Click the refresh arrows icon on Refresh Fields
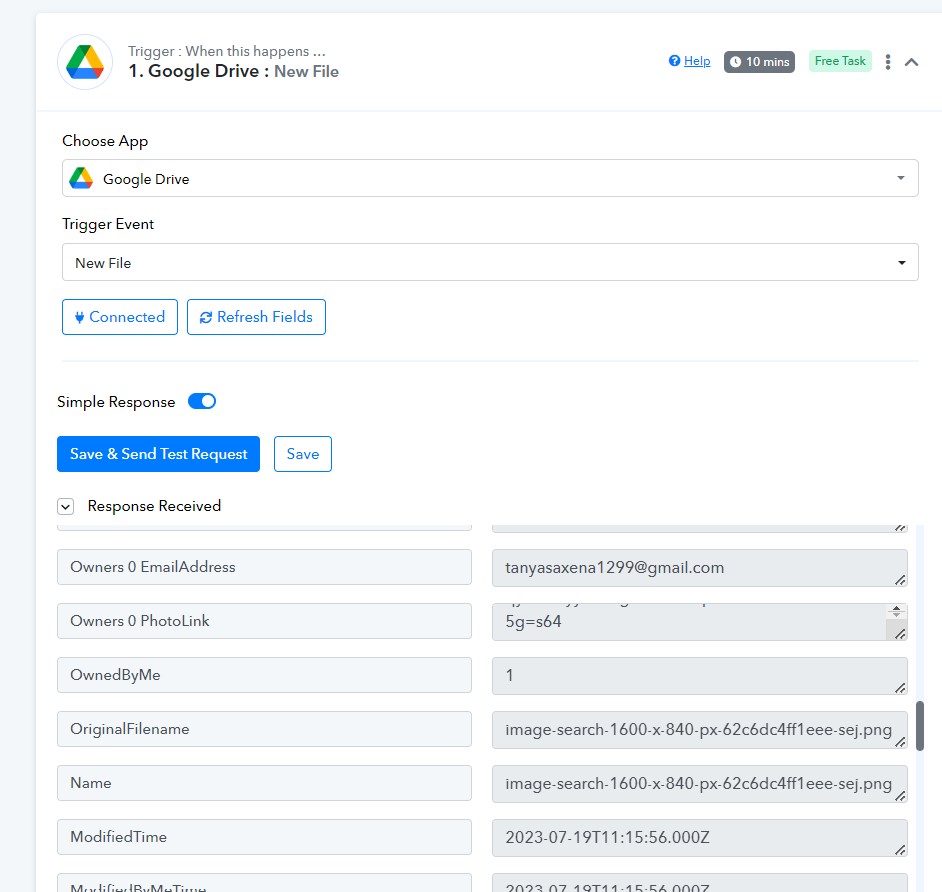942x892 pixels. [205, 317]
